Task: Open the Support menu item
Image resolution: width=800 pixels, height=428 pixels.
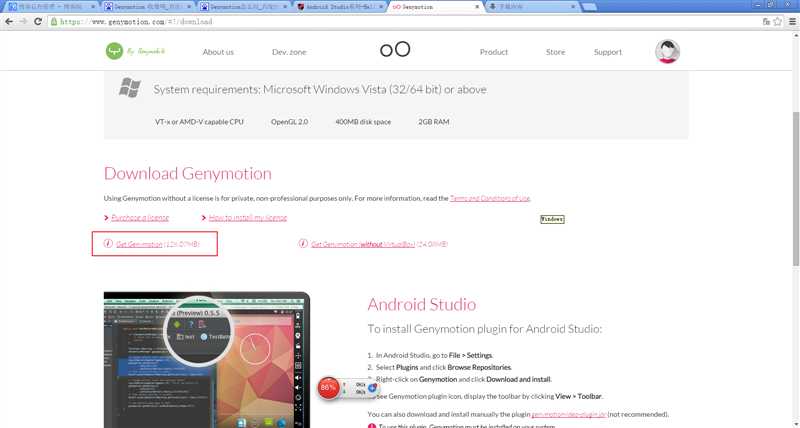Action: click(608, 52)
